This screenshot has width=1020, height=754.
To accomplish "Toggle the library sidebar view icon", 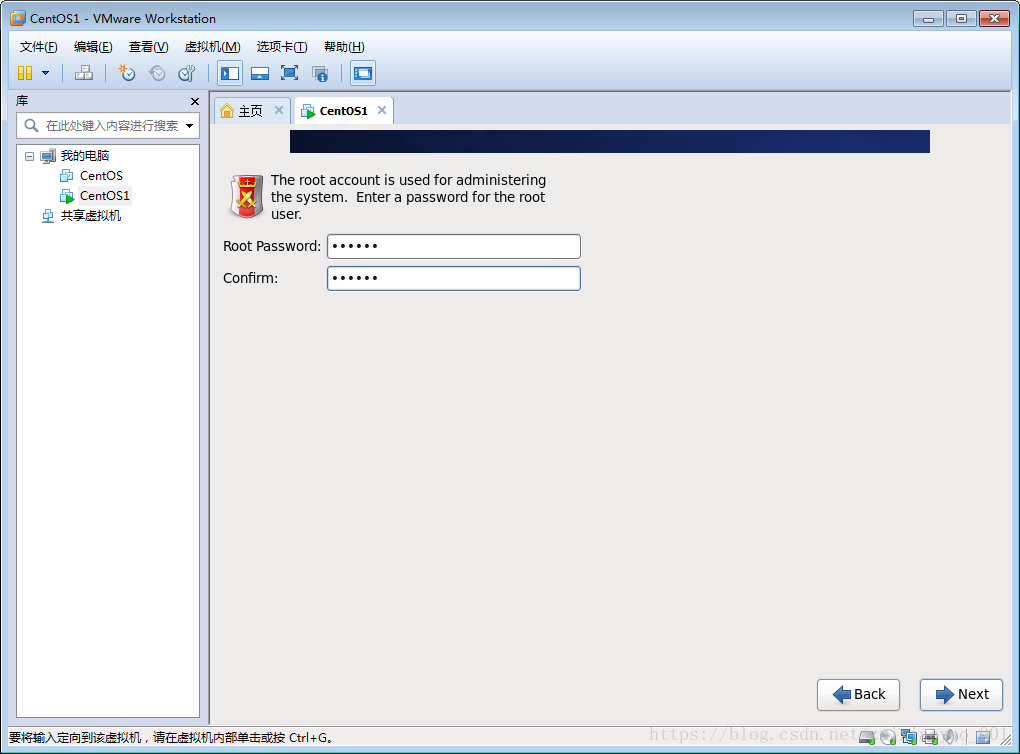I will pos(230,74).
